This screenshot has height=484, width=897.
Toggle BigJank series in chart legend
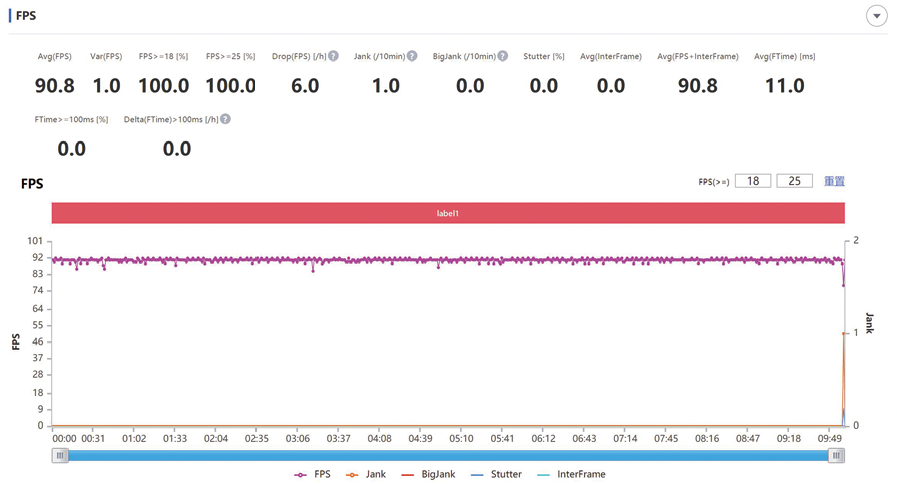pos(428,474)
